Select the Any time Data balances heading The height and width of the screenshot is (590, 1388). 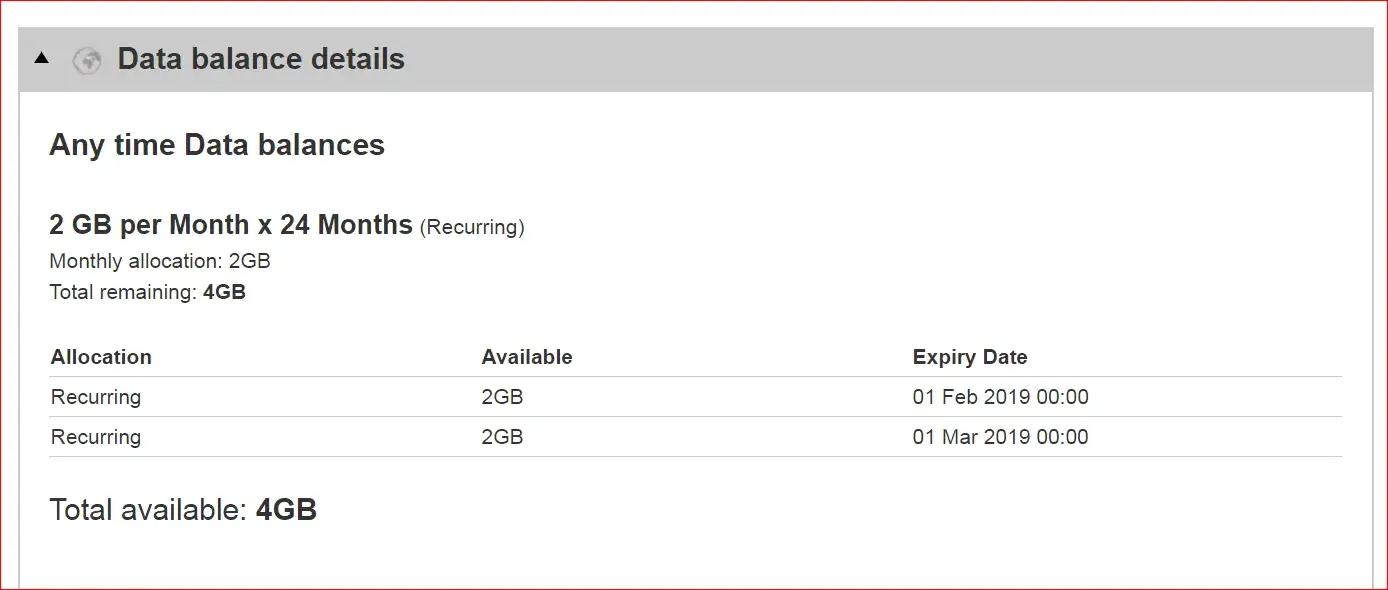tap(217, 145)
